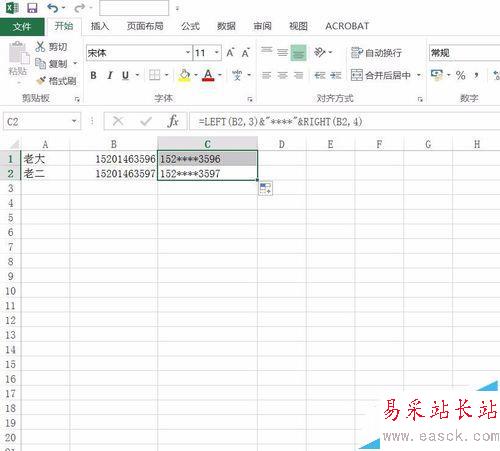This screenshot has width=500, height=451.
Task: Switch to Page Layout (页面布局) tab
Action: (145, 26)
